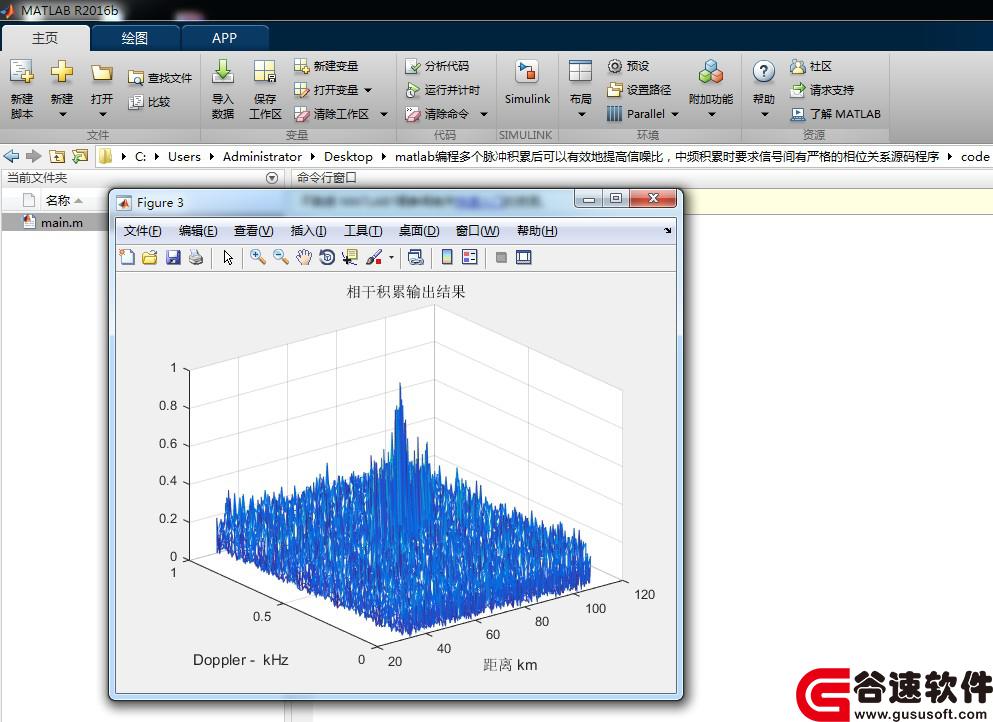The height and width of the screenshot is (722, 993).
Task: Toggle the data cursor tool
Action: [350, 257]
